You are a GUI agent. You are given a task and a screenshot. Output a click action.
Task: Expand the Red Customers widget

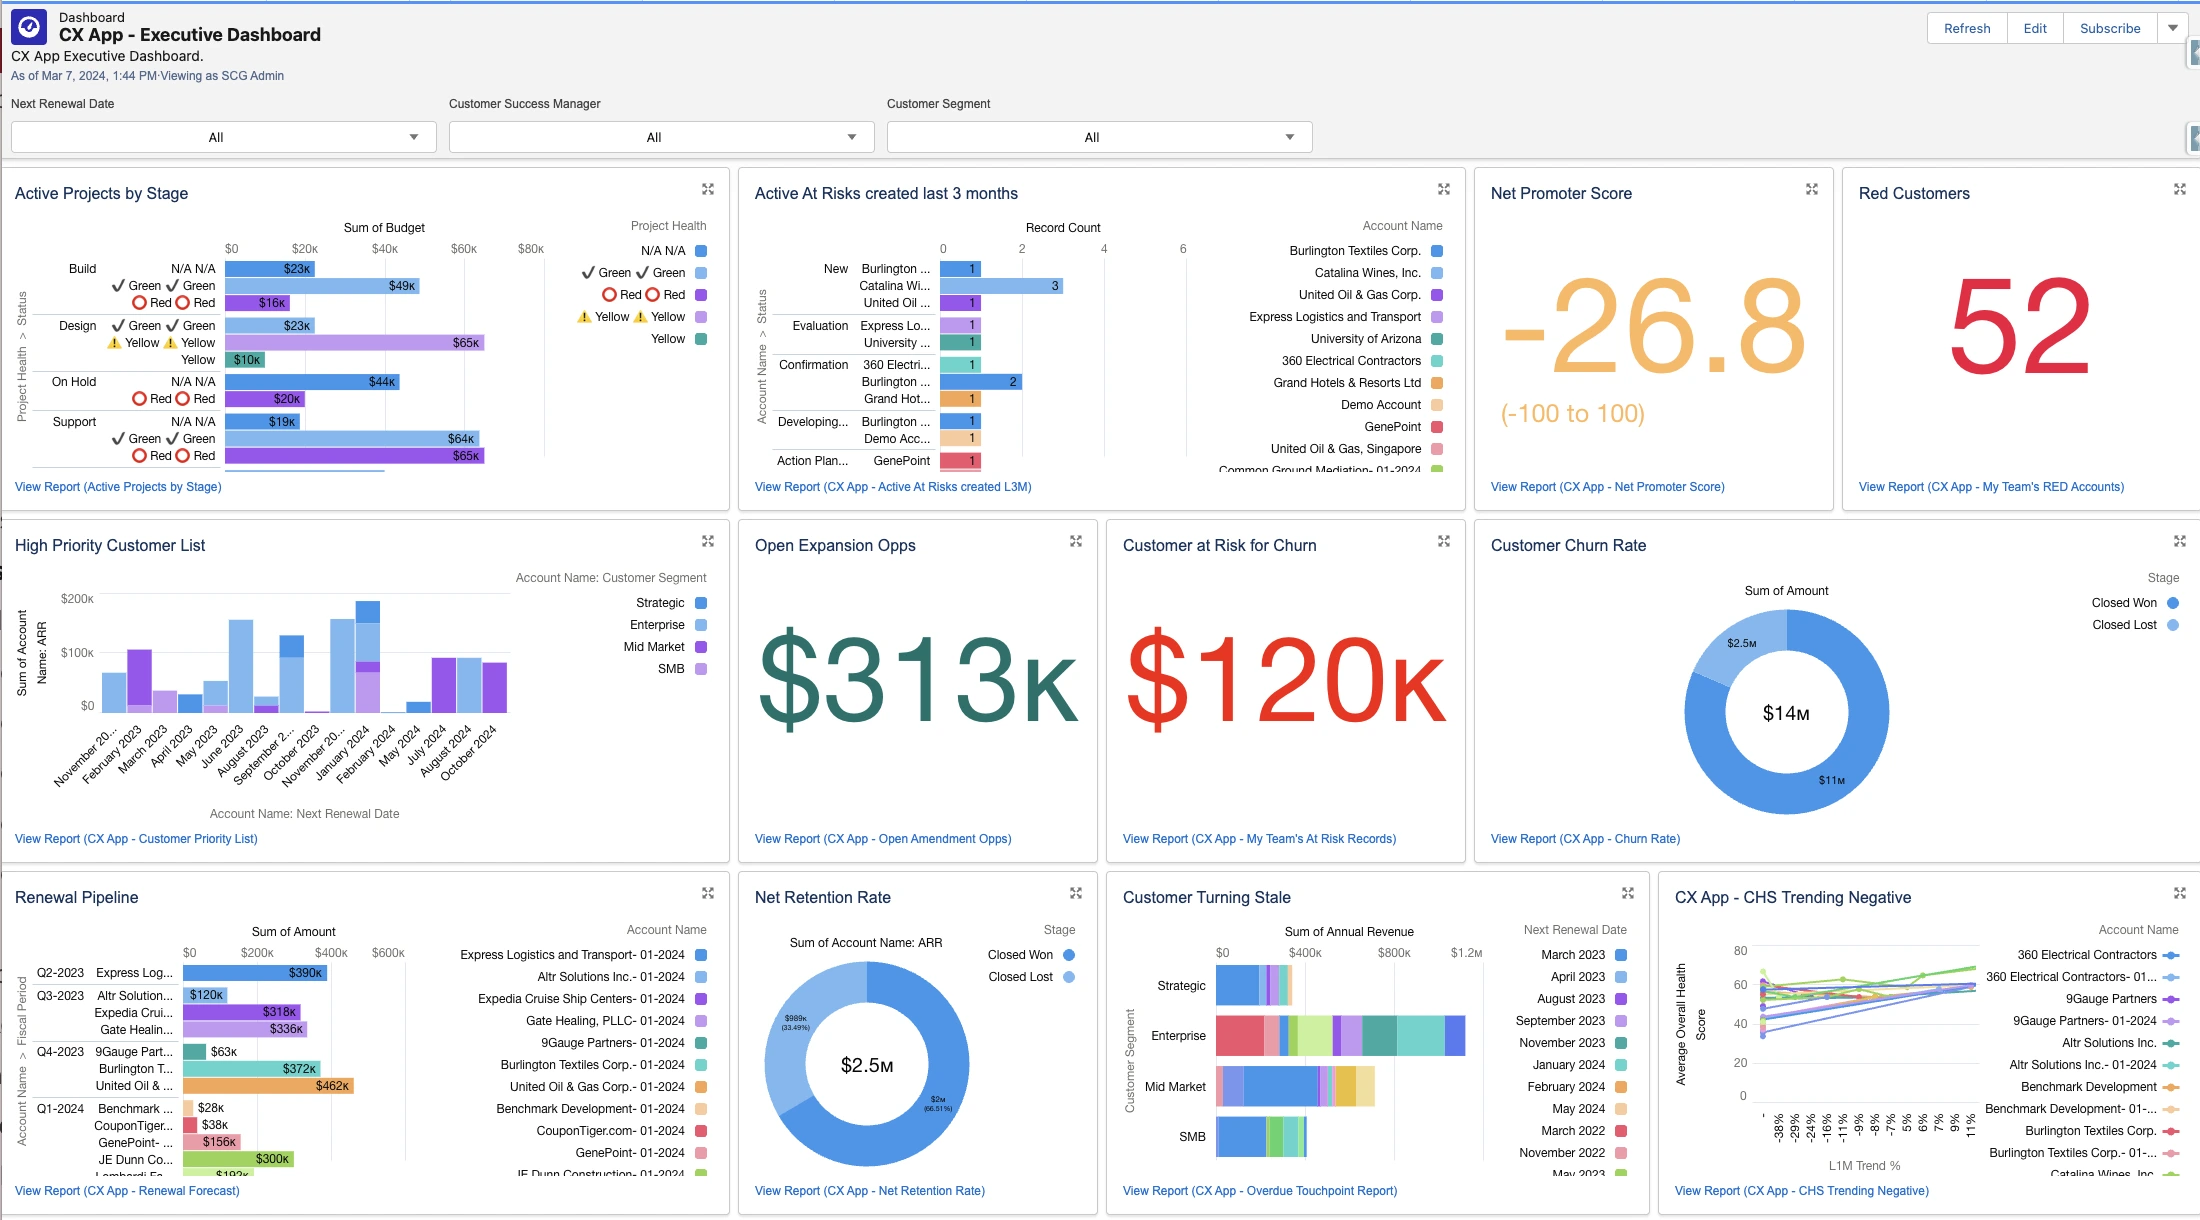(2179, 189)
